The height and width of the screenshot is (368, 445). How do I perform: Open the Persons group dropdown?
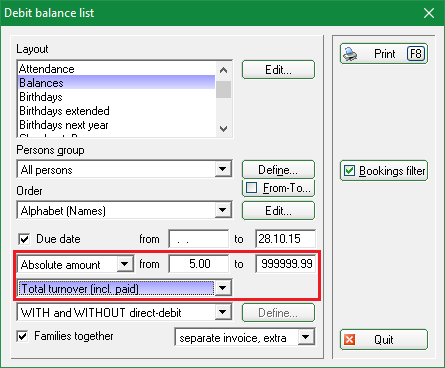click(223, 169)
